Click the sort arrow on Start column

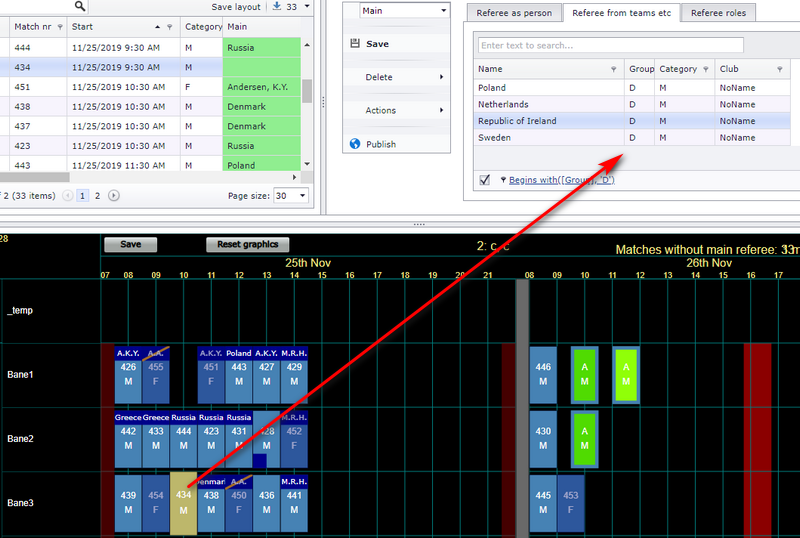point(157,27)
